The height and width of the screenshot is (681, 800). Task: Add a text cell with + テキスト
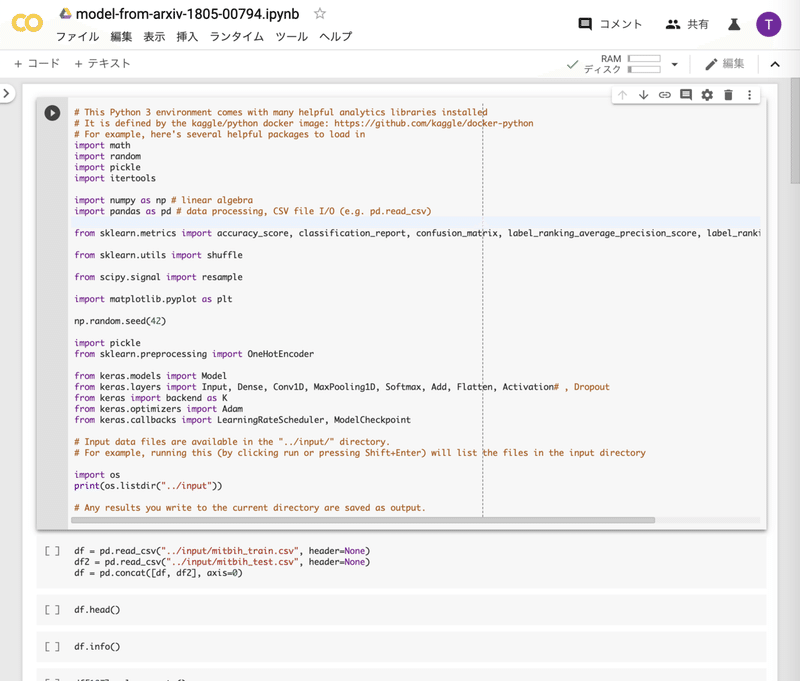(x=103, y=63)
